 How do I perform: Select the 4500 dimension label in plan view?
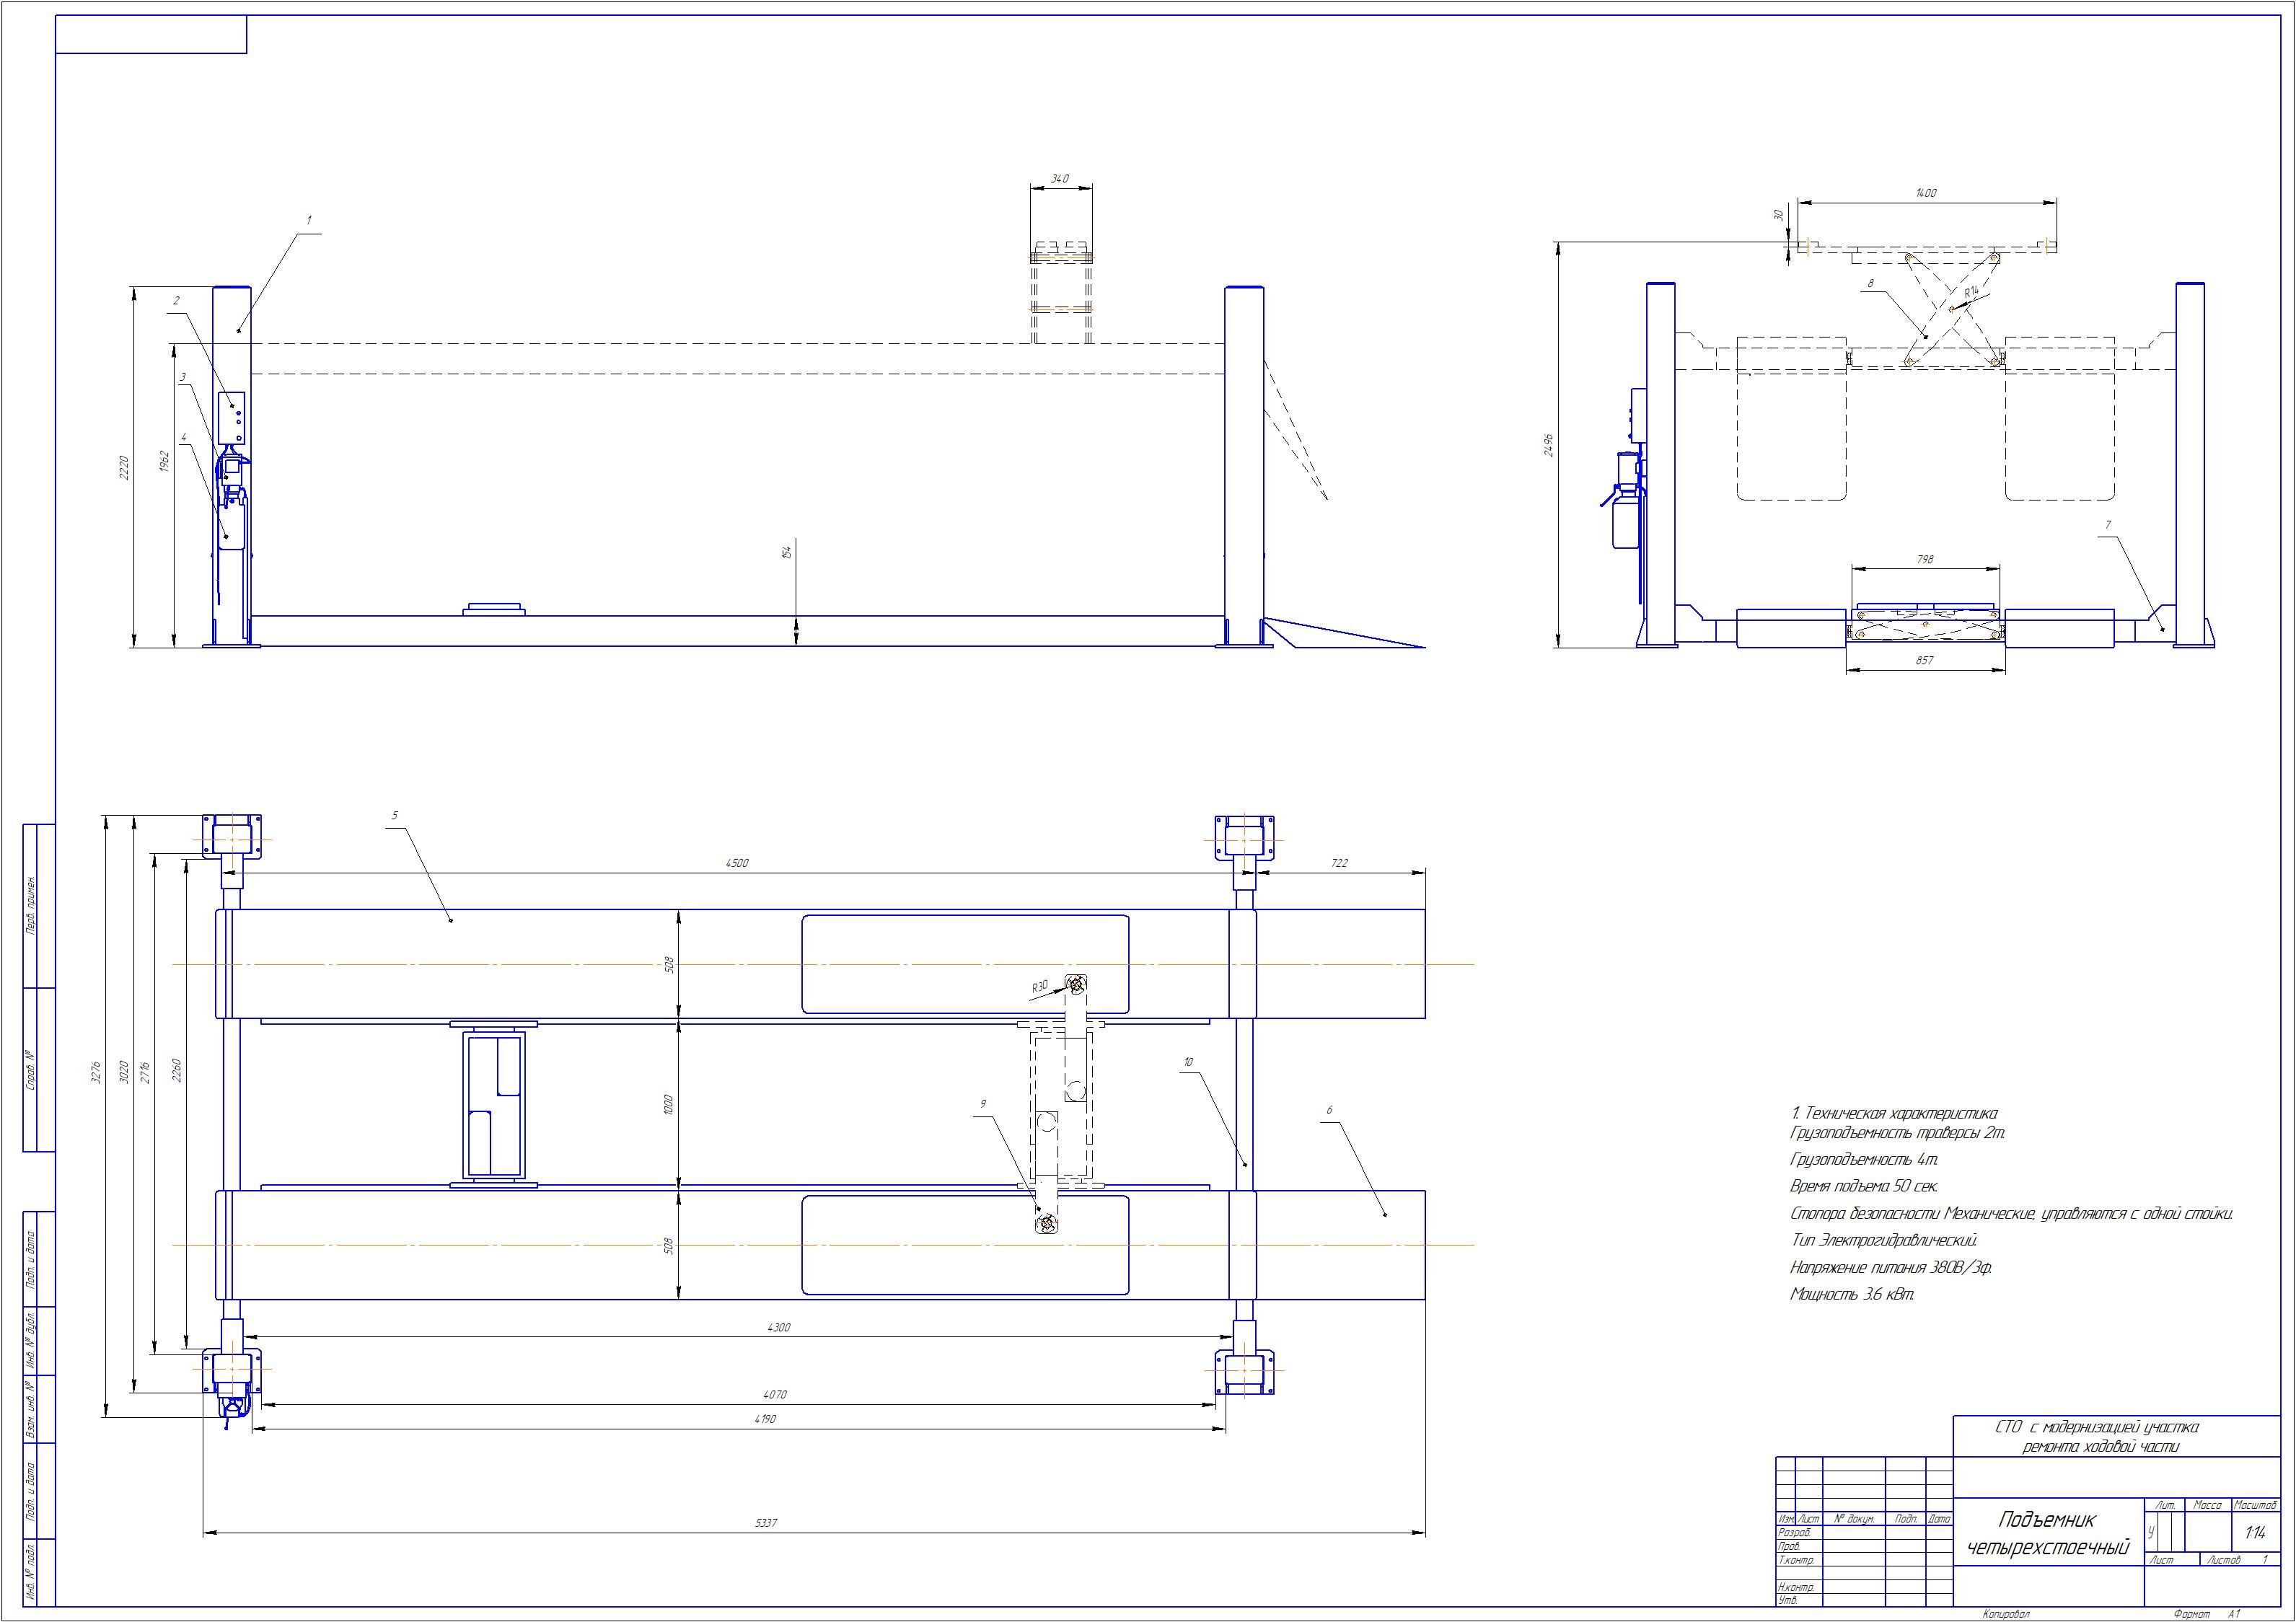tap(737, 863)
